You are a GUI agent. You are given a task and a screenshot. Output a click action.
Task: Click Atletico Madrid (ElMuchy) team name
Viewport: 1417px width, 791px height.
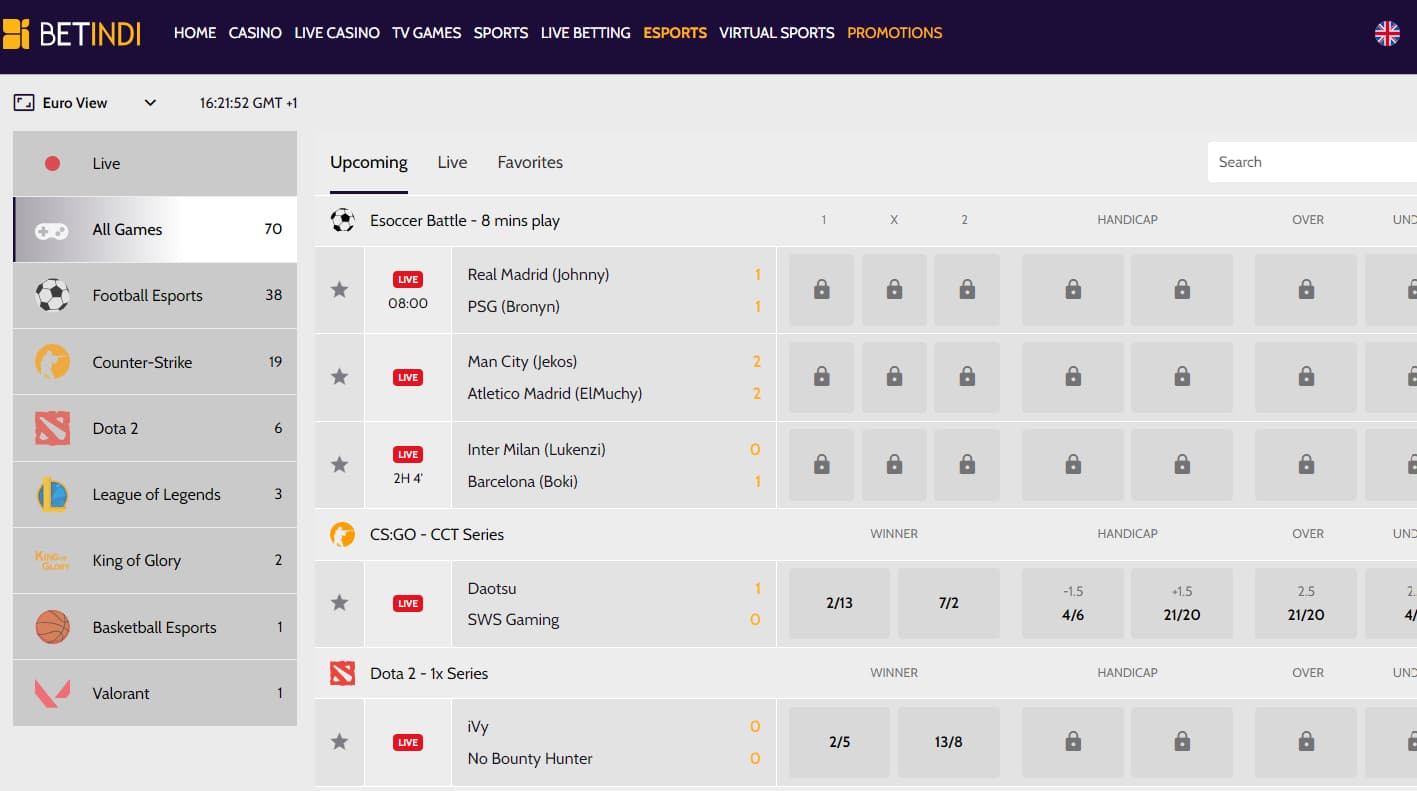point(555,393)
